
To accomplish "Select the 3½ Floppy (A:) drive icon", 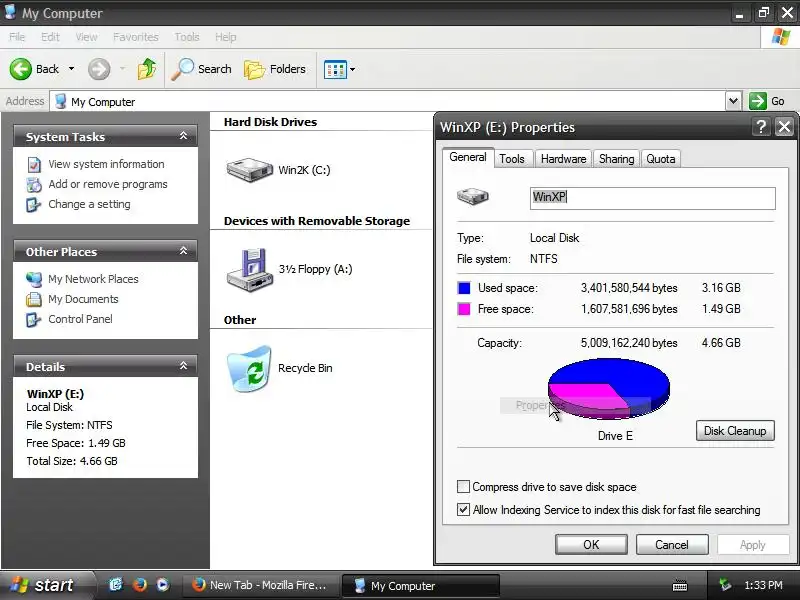I will [x=249, y=270].
